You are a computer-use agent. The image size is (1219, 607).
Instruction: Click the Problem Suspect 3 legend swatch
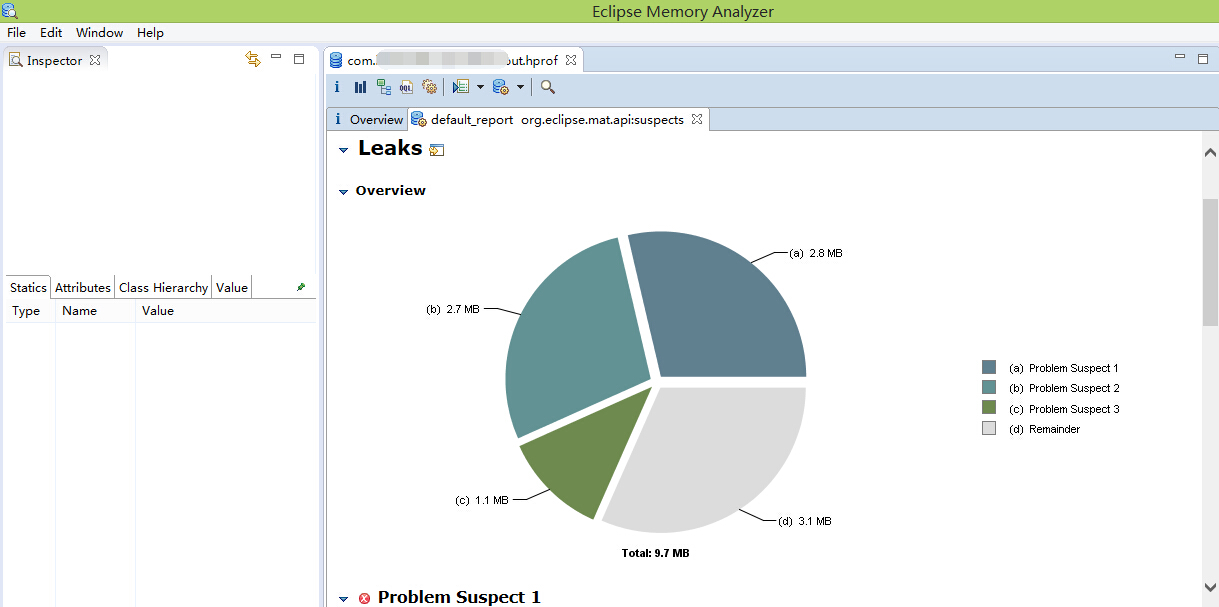pyautogui.click(x=989, y=408)
